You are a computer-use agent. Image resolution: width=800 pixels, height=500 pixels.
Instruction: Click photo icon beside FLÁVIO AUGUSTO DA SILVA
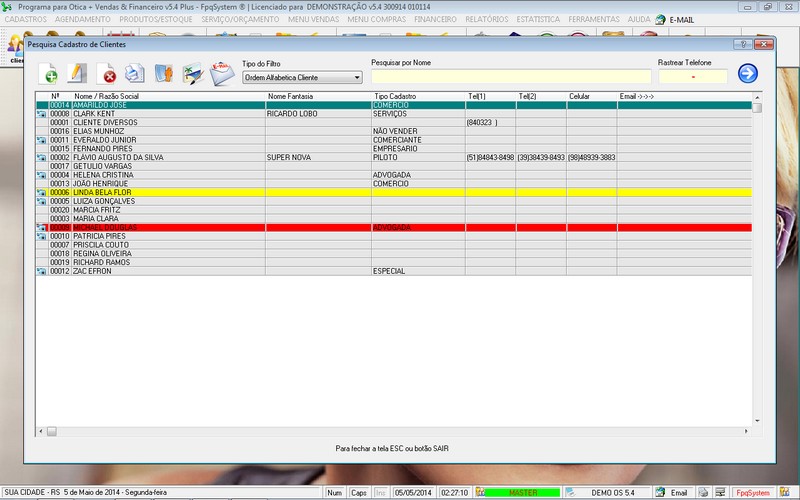(41, 158)
